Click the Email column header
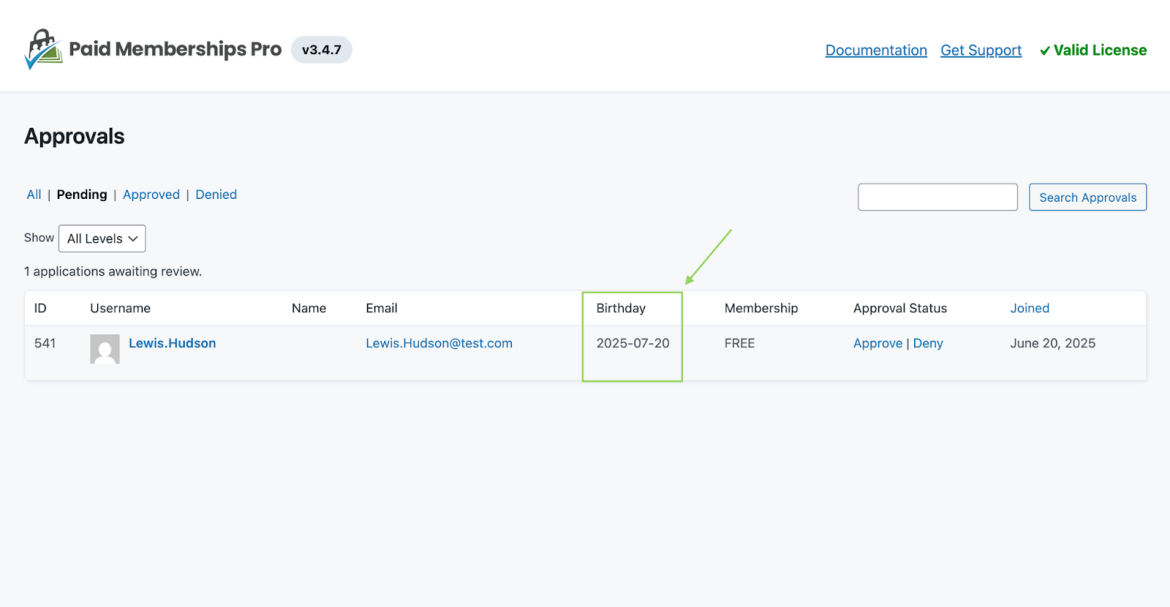This screenshot has height=607, width=1170. coord(381,308)
